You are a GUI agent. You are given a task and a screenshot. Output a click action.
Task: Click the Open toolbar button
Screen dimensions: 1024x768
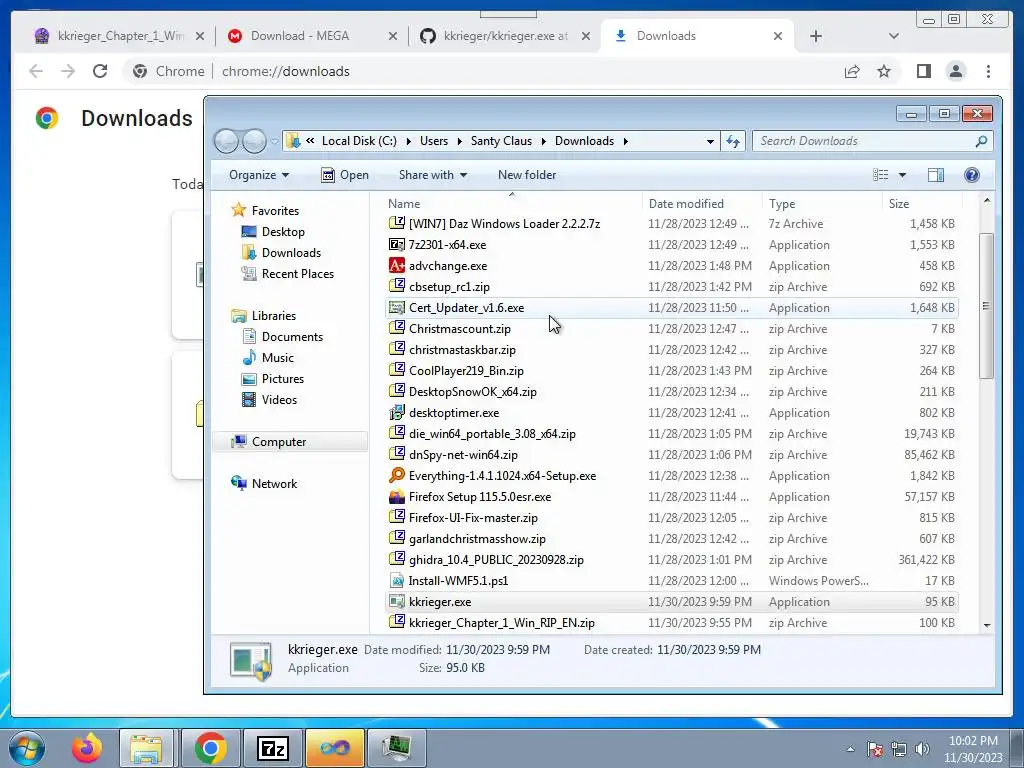pos(345,175)
